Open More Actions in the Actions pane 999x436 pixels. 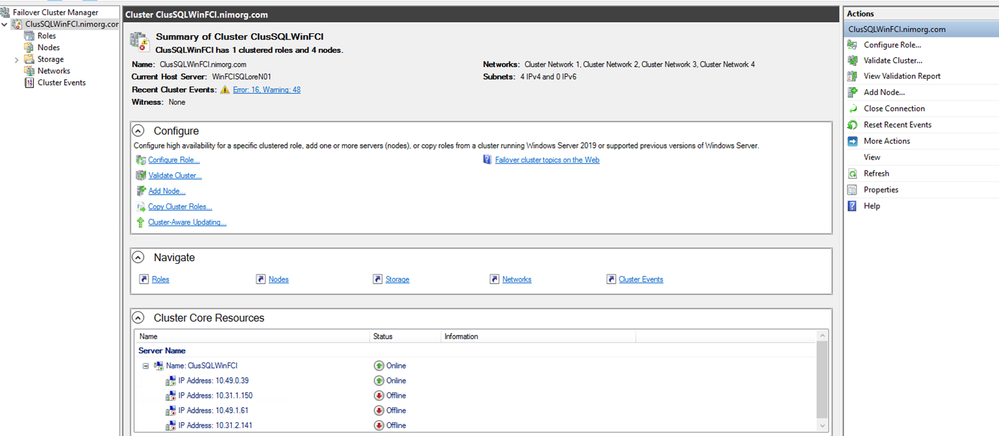click(x=886, y=141)
